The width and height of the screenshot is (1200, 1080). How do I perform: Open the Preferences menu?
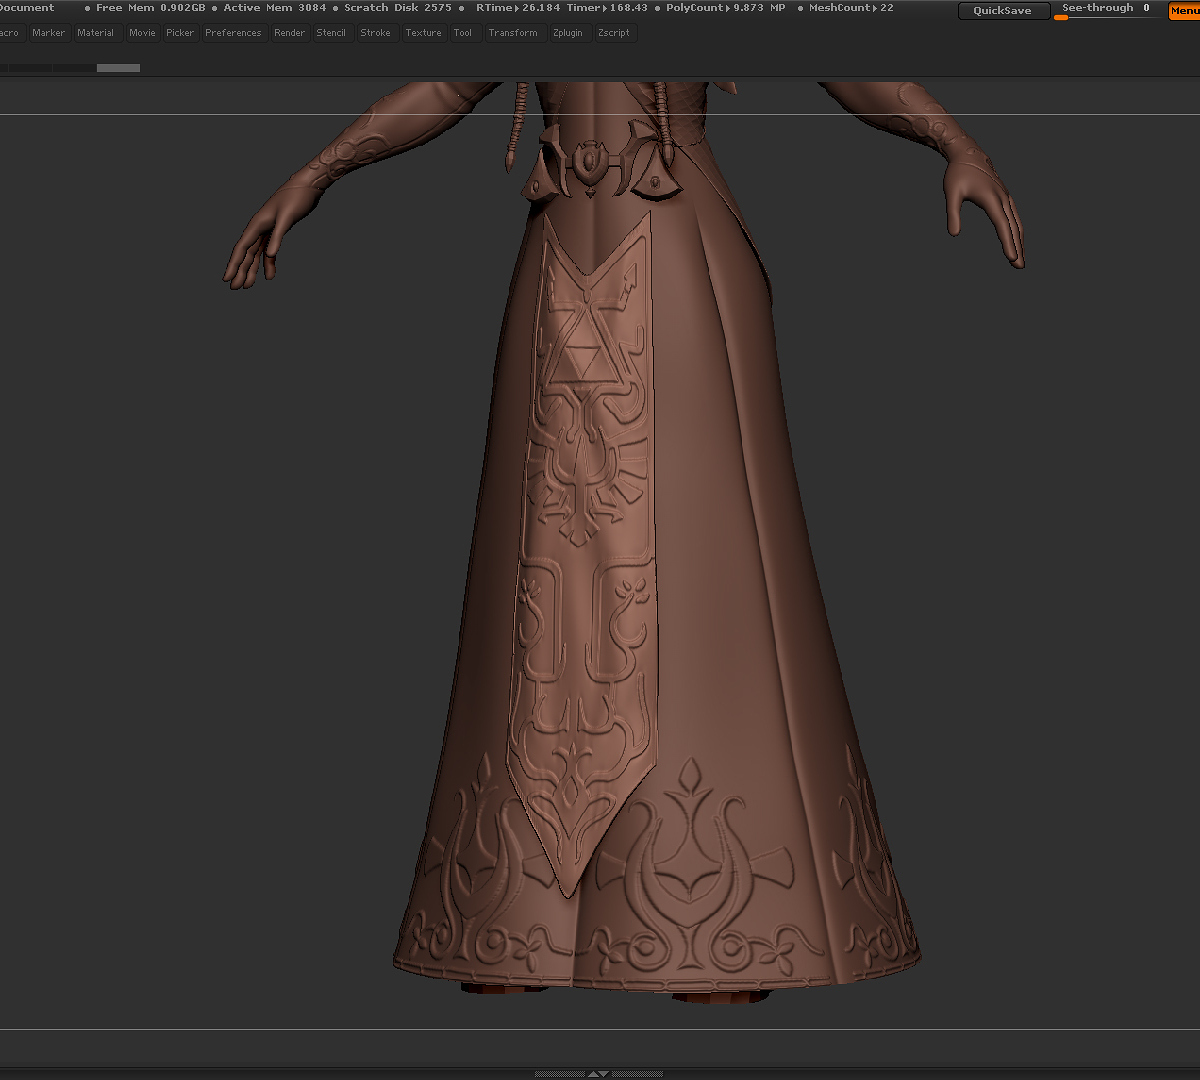tap(233, 33)
